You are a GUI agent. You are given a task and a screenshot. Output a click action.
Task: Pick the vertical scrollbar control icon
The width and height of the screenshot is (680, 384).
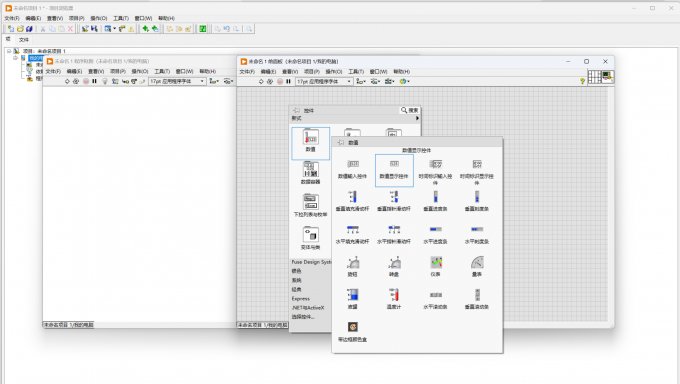click(477, 295)
